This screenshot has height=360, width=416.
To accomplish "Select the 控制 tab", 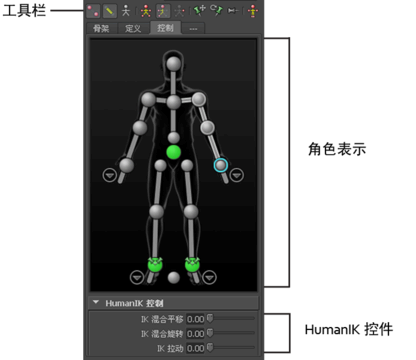I will [x=166, y=28].
